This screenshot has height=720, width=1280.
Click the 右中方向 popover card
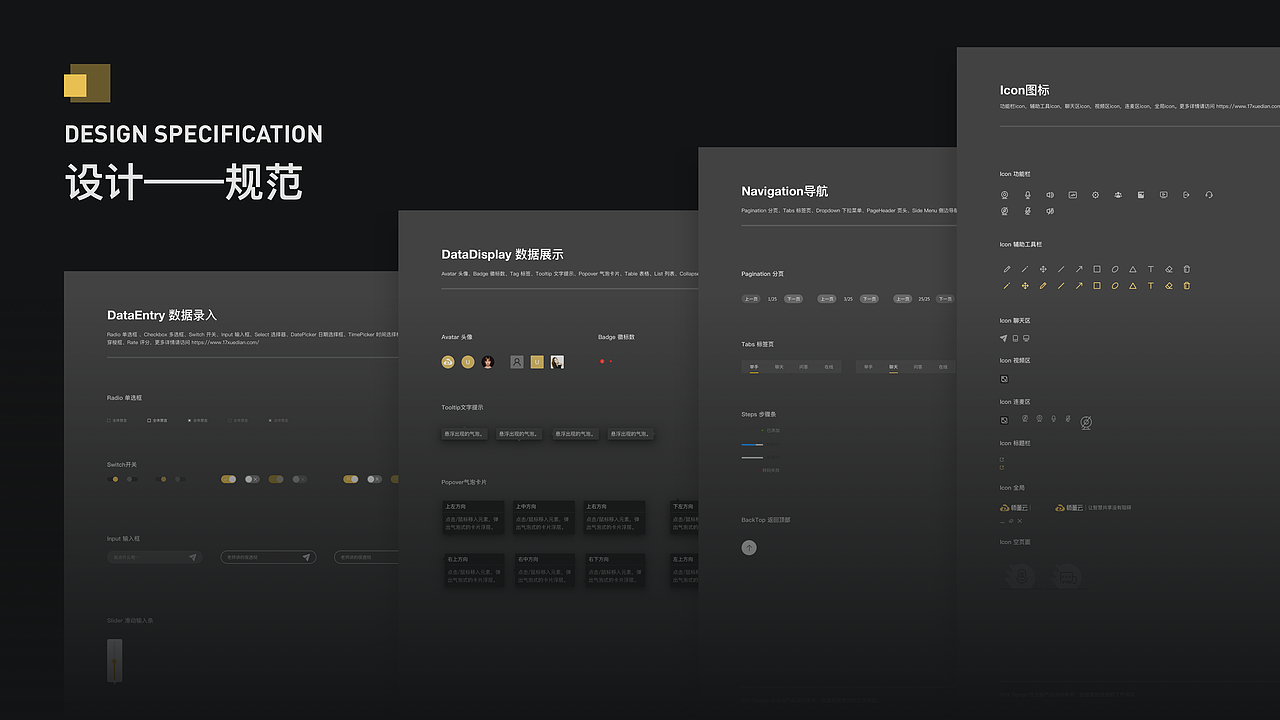tap(544, 570)
